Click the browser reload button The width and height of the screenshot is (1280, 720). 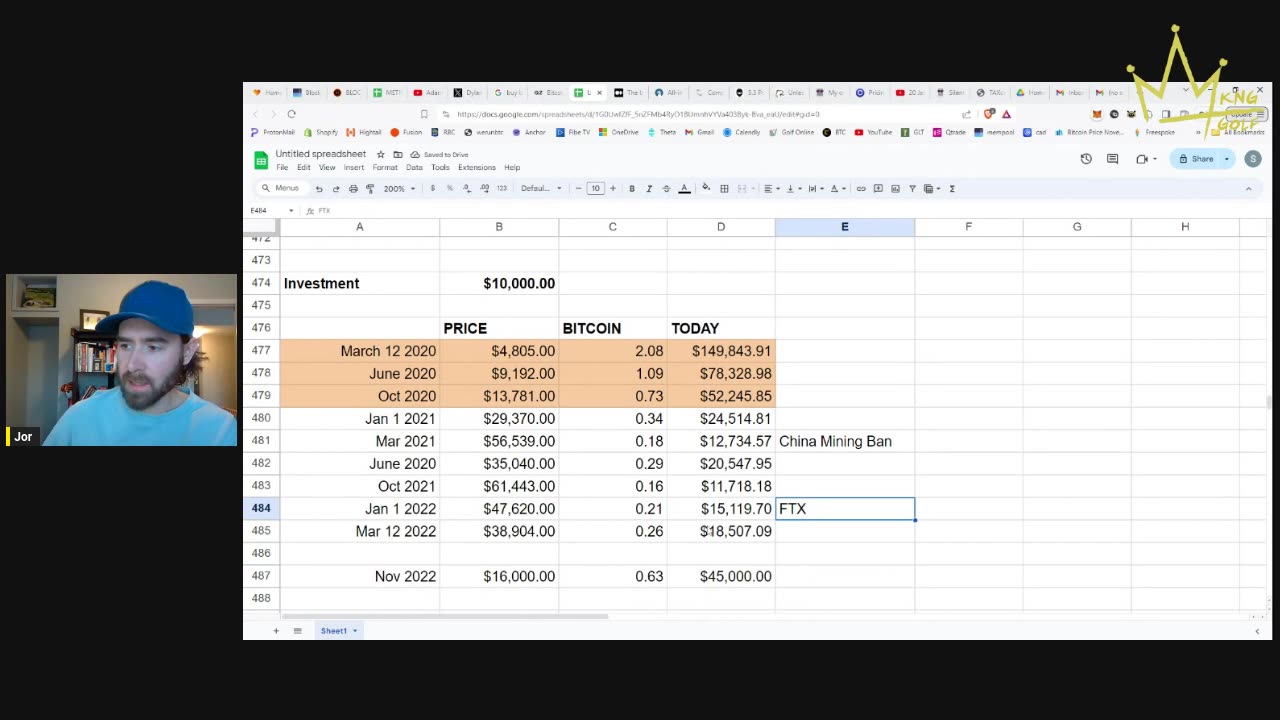click(x=291, y=114)
